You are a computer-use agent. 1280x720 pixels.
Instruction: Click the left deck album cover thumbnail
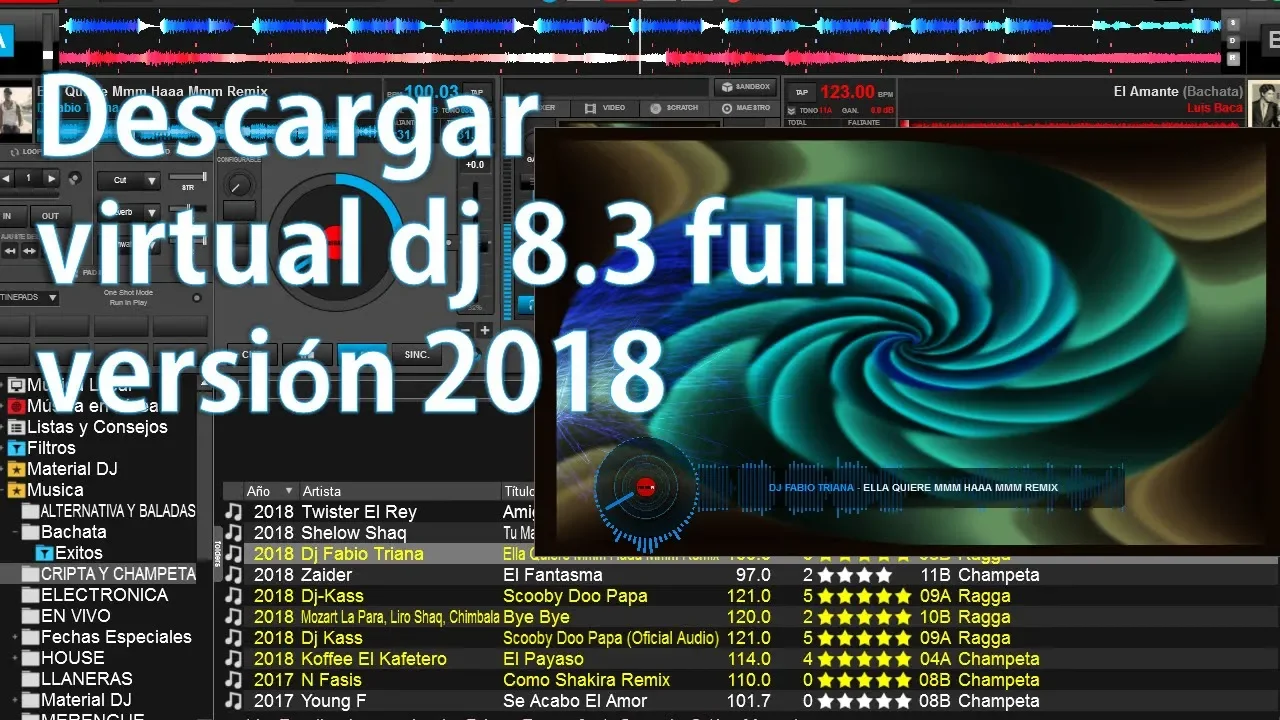coord(15,109)
